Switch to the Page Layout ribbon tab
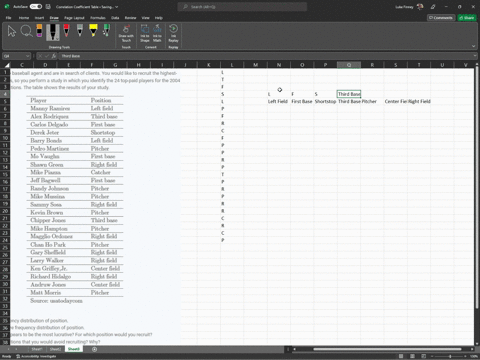 (74, 18)
